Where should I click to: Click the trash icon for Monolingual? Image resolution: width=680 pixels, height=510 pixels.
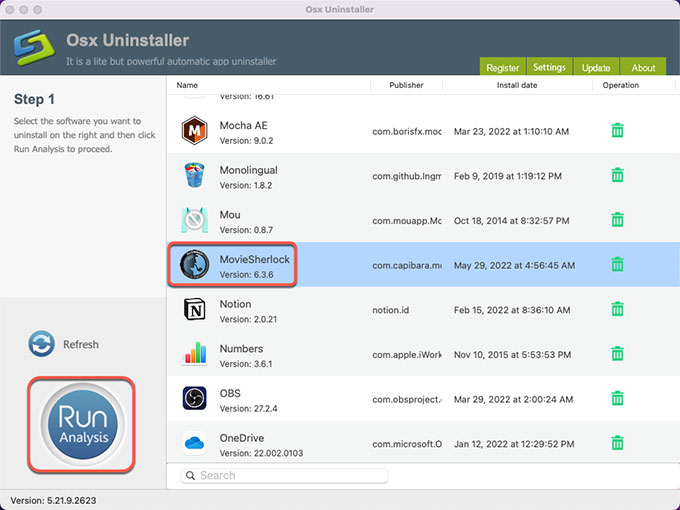tap(618, 175)
